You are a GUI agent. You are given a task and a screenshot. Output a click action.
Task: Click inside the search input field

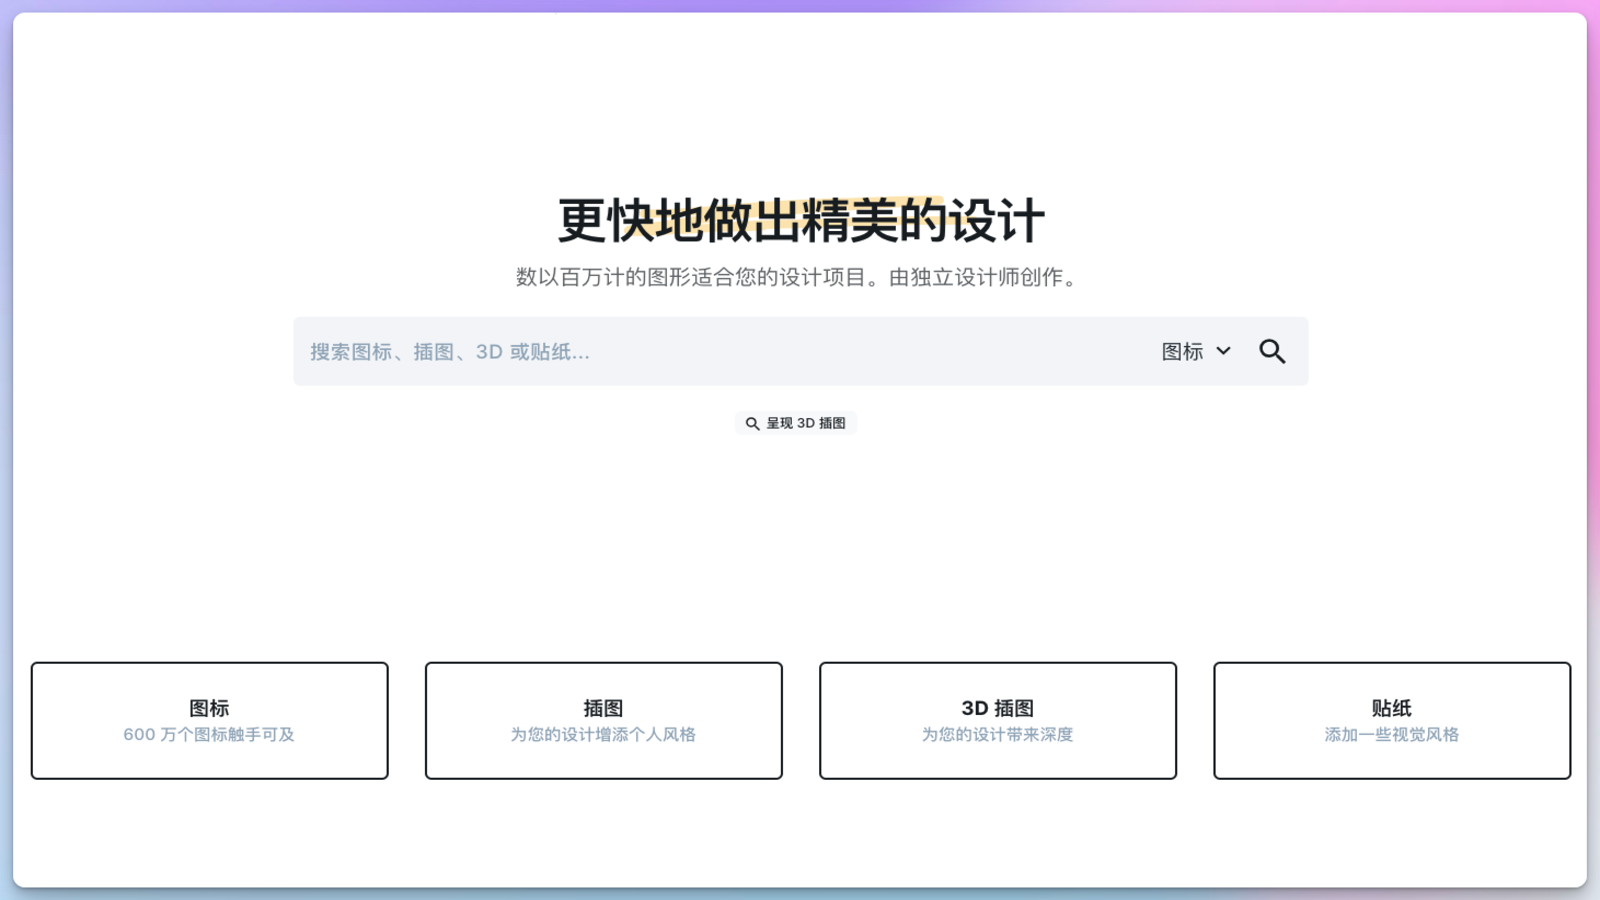700,351
